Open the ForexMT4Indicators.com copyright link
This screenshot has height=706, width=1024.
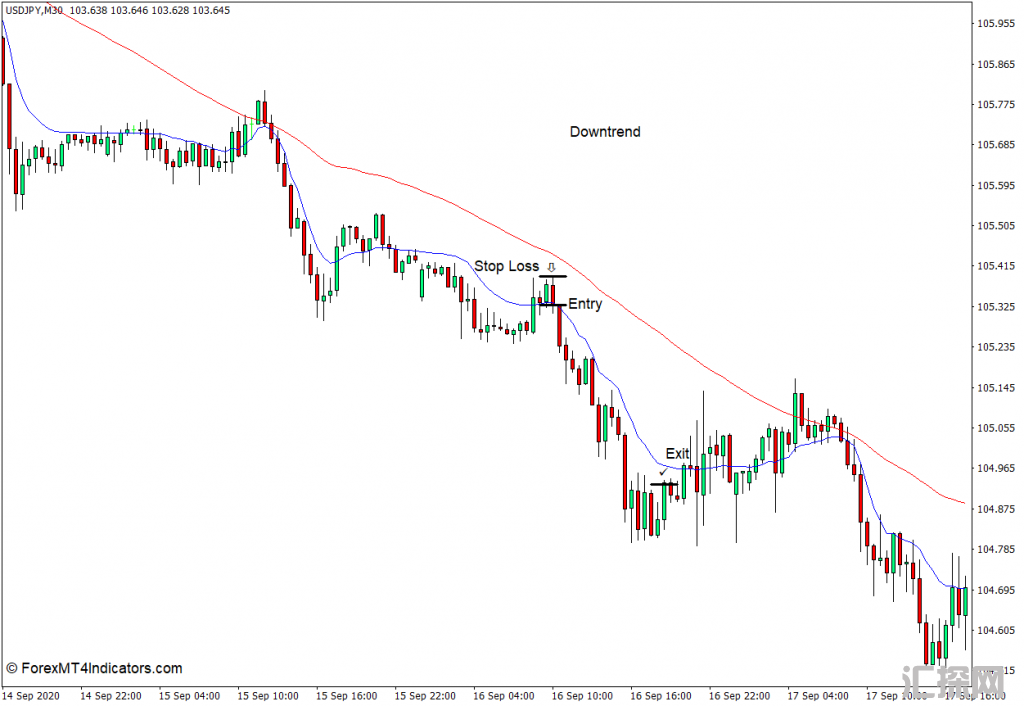94,668
